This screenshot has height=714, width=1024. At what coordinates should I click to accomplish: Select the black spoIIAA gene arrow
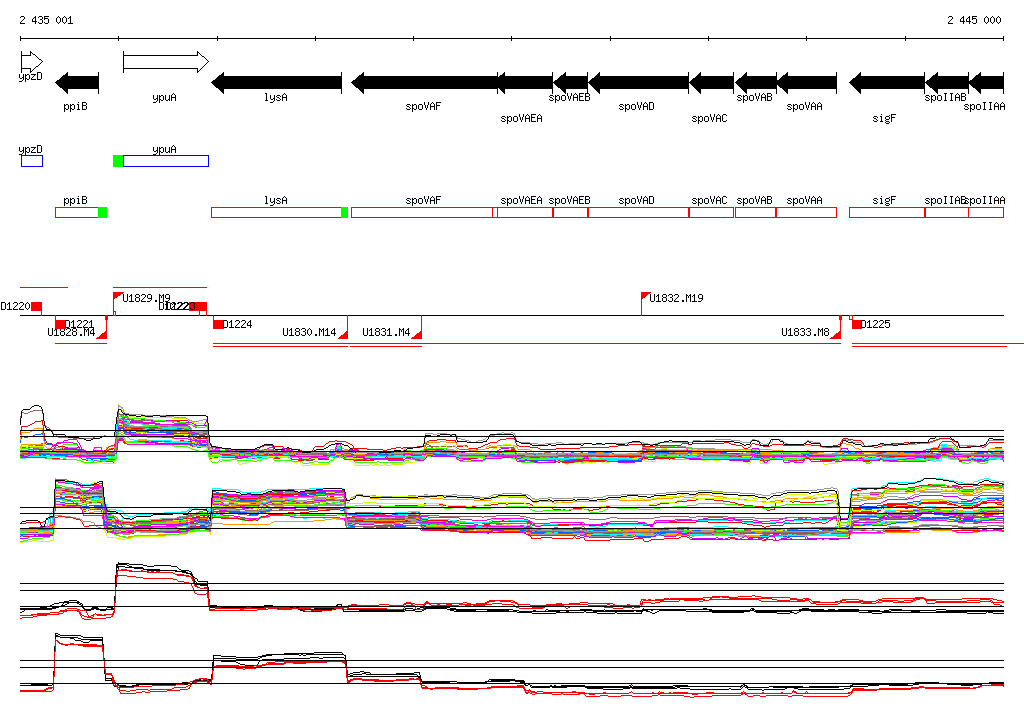[986, 83]
